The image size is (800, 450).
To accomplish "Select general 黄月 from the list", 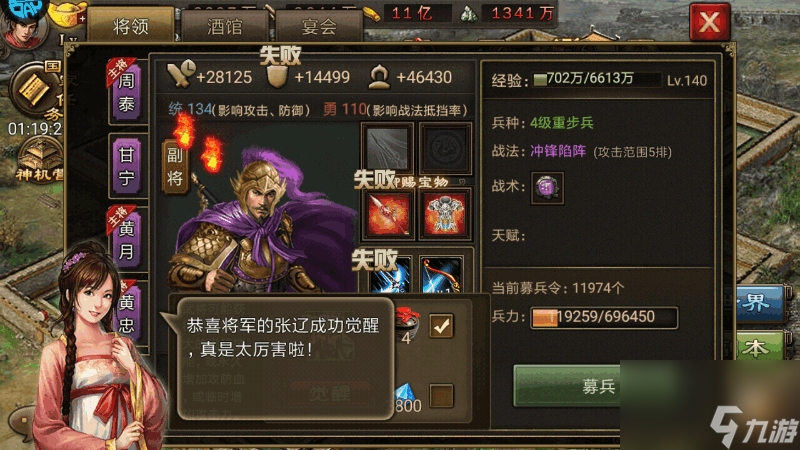I will point(127,239).
